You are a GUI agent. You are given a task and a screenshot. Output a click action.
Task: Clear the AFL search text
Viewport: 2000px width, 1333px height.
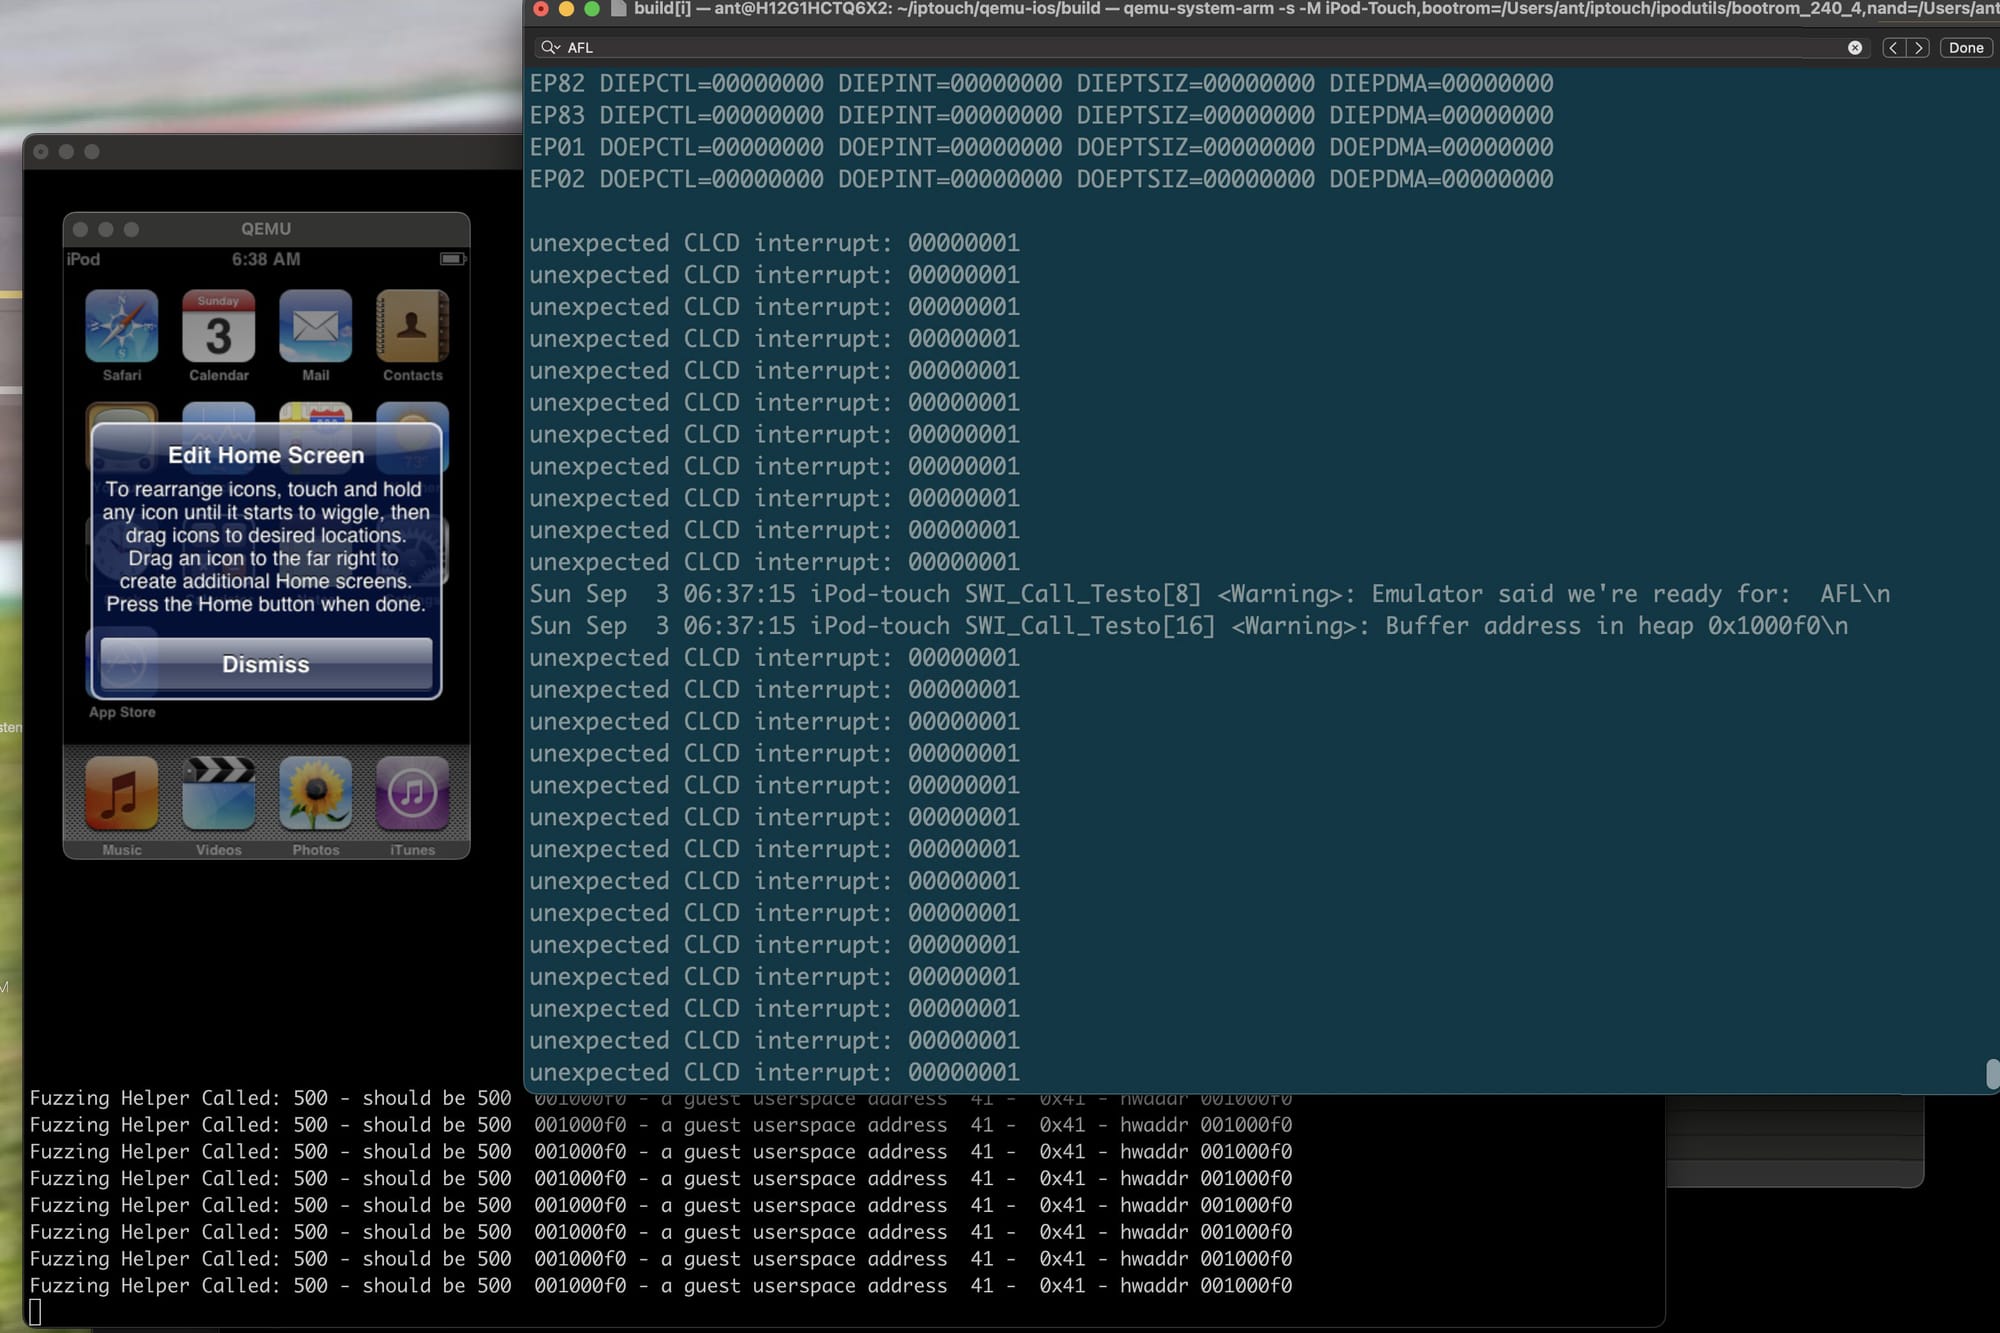coord(1854,48)
